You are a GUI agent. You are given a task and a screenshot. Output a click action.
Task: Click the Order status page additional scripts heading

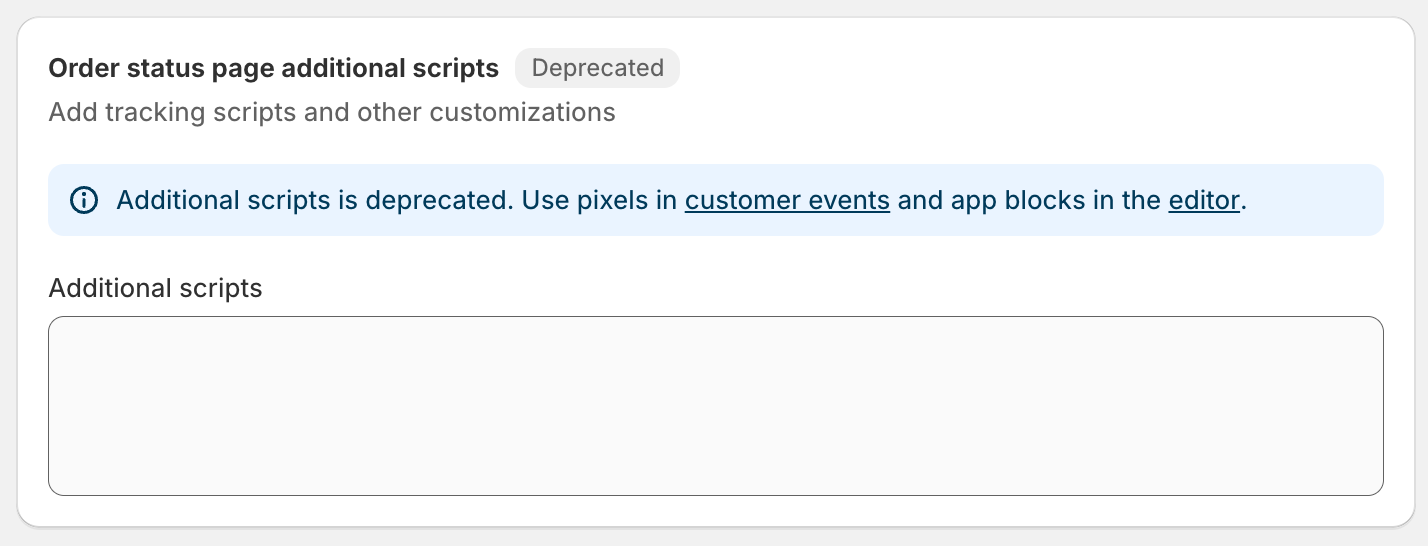(273, 68)
